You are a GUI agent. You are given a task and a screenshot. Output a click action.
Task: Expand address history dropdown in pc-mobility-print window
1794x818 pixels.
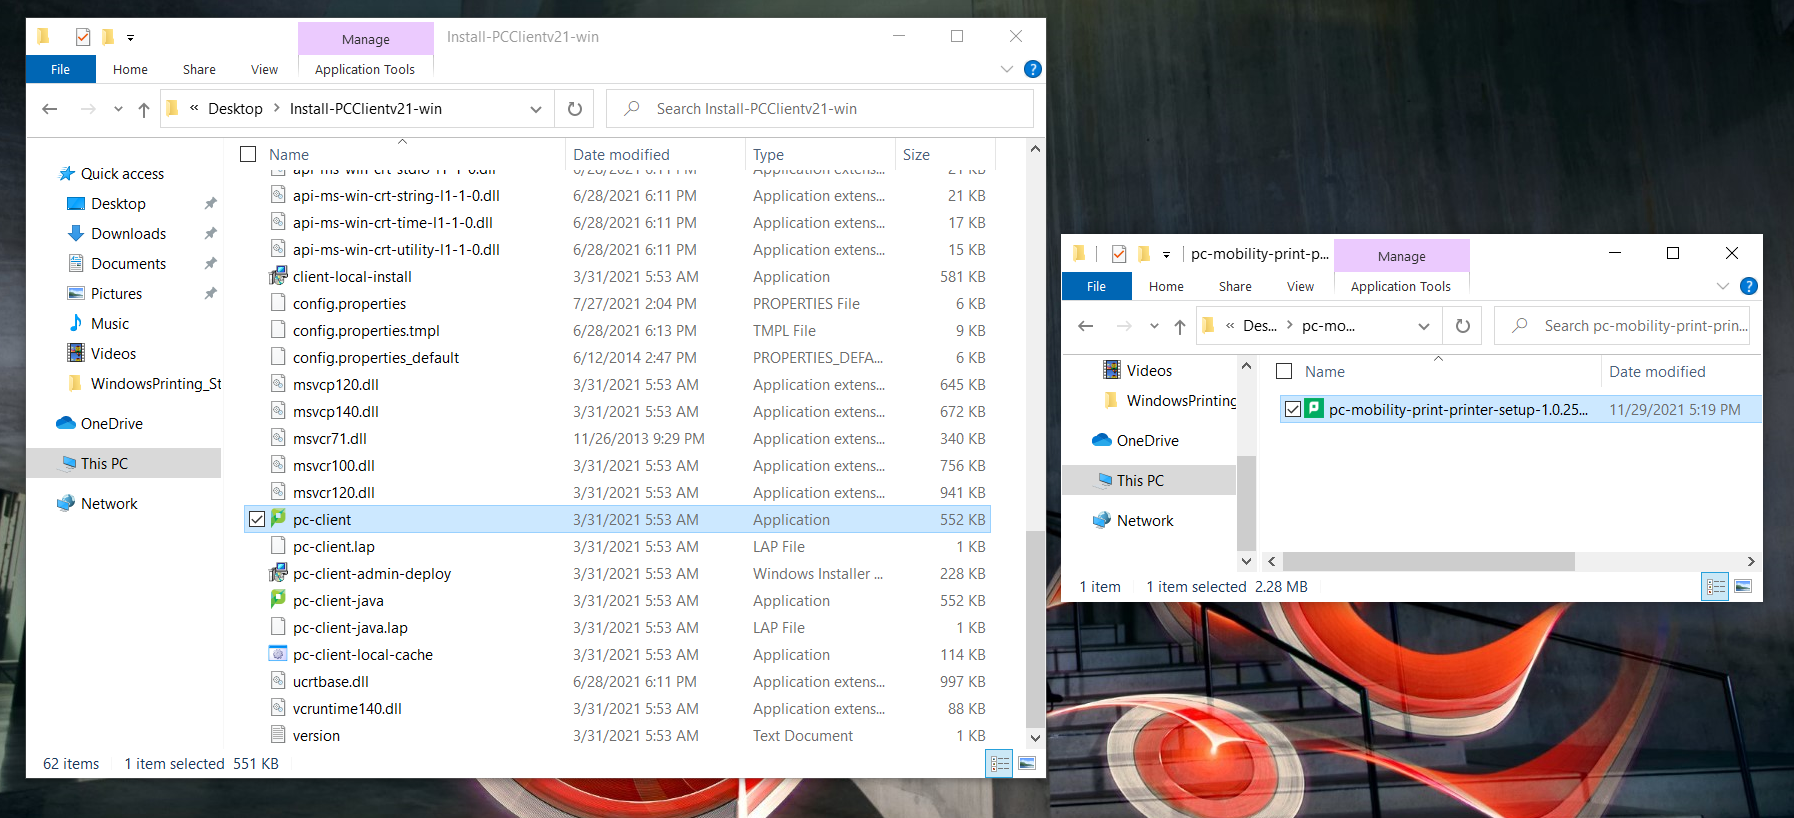pyautogui.click(x=1424, y=326)
